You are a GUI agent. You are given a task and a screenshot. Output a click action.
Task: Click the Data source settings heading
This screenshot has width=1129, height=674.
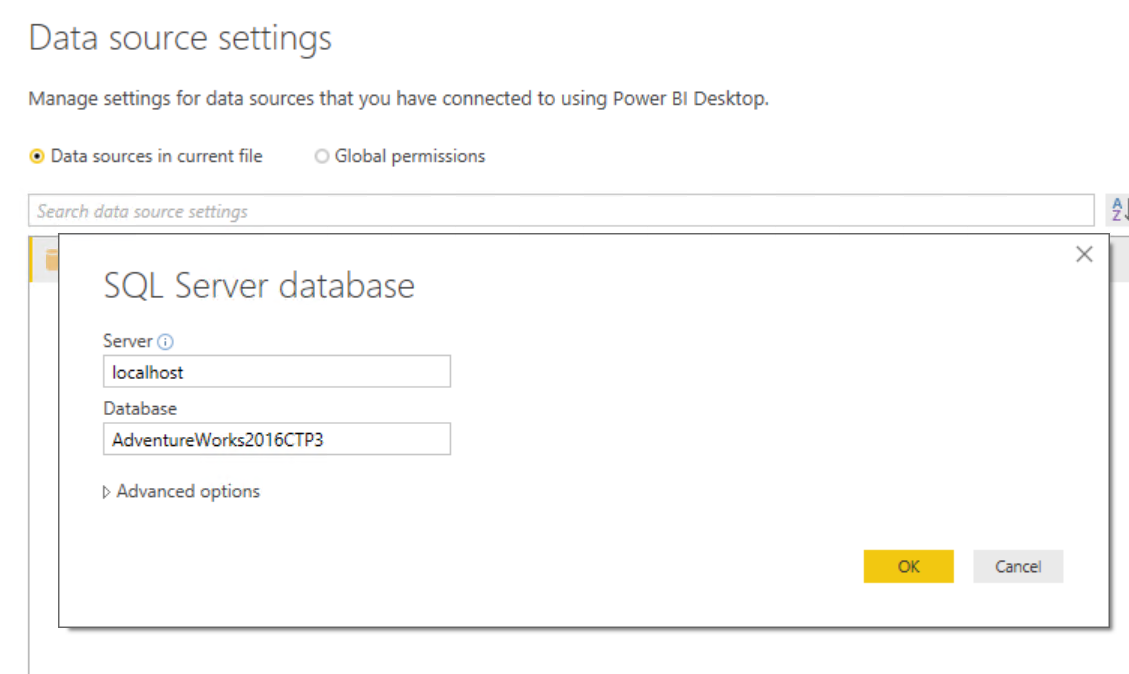tap(180, 39)
